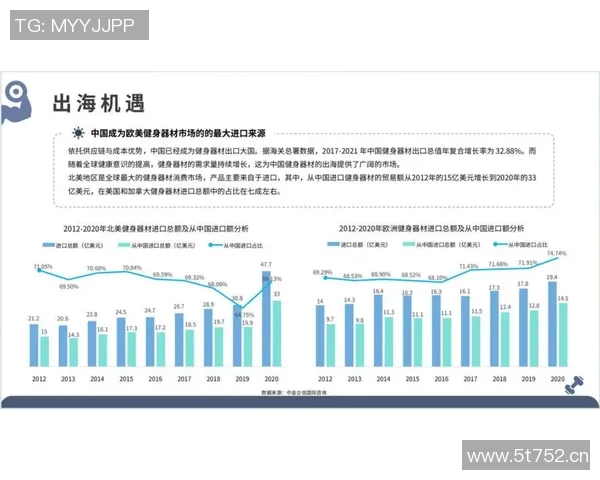The image size is (600, 480).
Task: Click the blue 2012 bar in Europe chart
Action: [x=320, y=336]
